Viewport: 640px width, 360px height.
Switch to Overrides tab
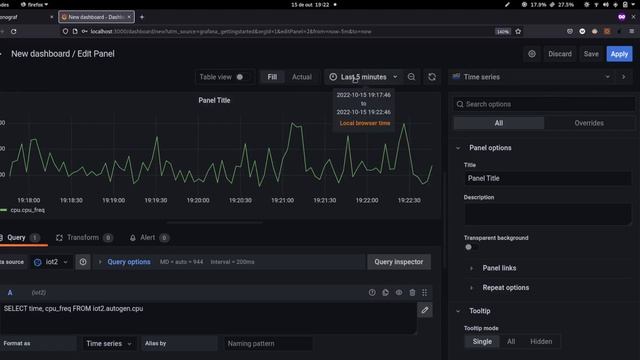589,123
